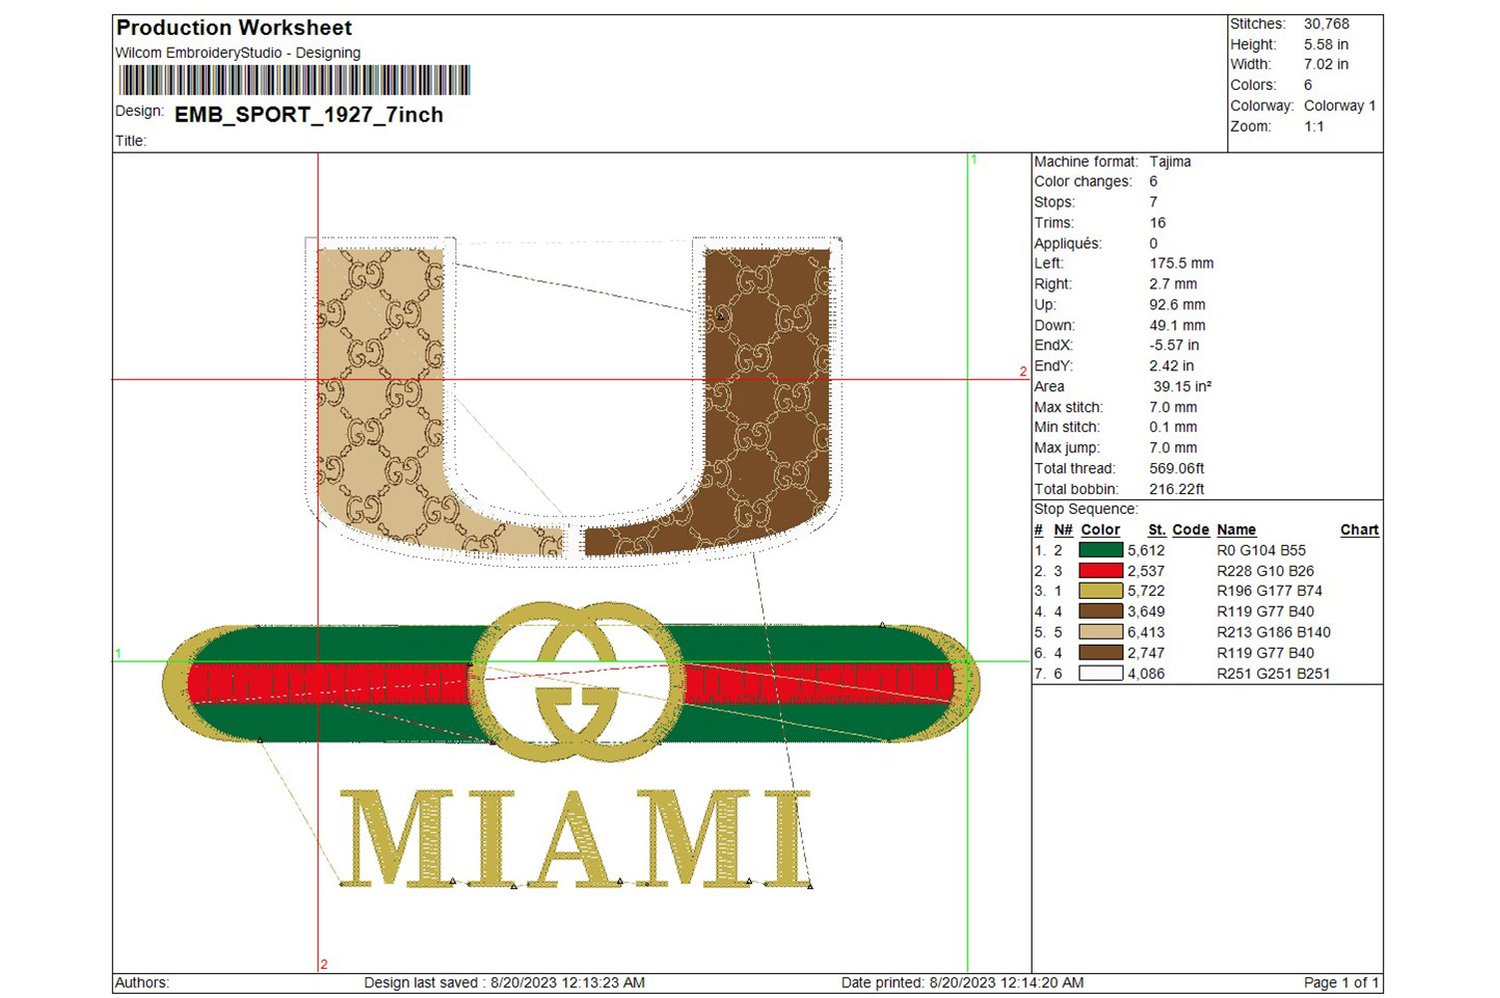
Task: Click the stitch count '4,086' in stop 7
Action: coord(1146,674)
